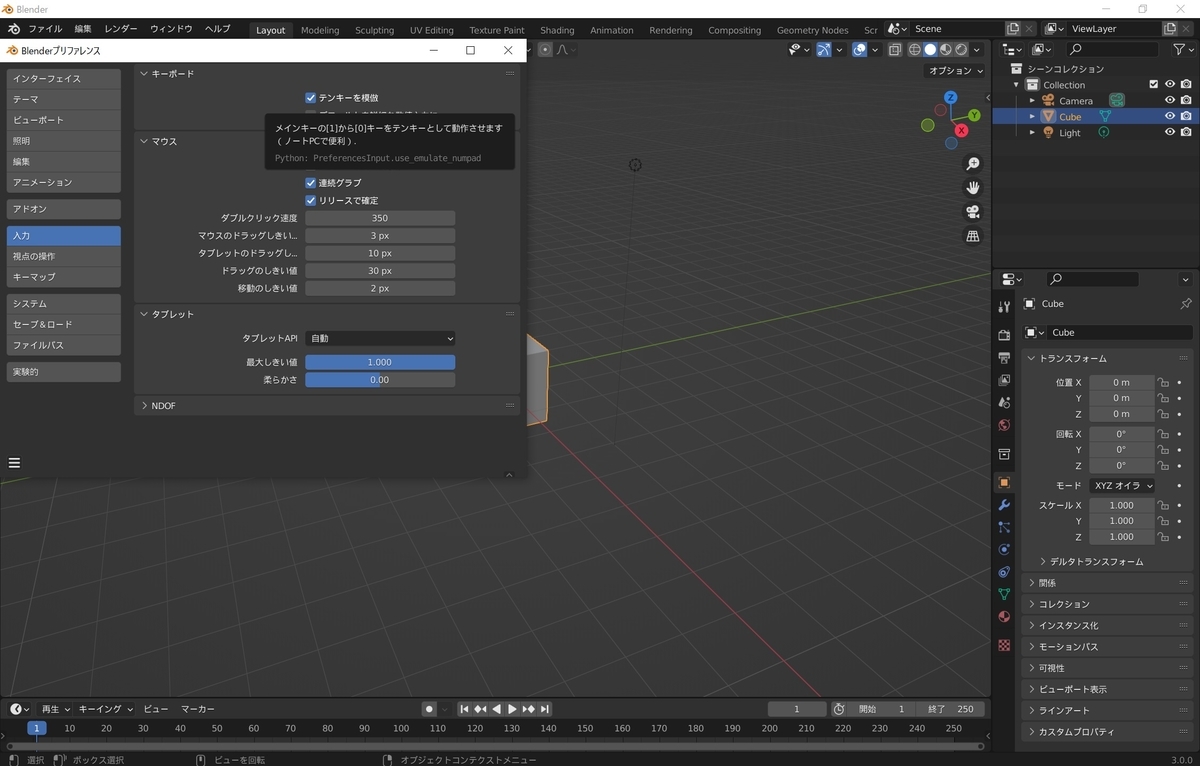Open the Object Data mesh properties icon
The width and height of the screenshot is (1200, 766).
click(x=1004, y=594)
